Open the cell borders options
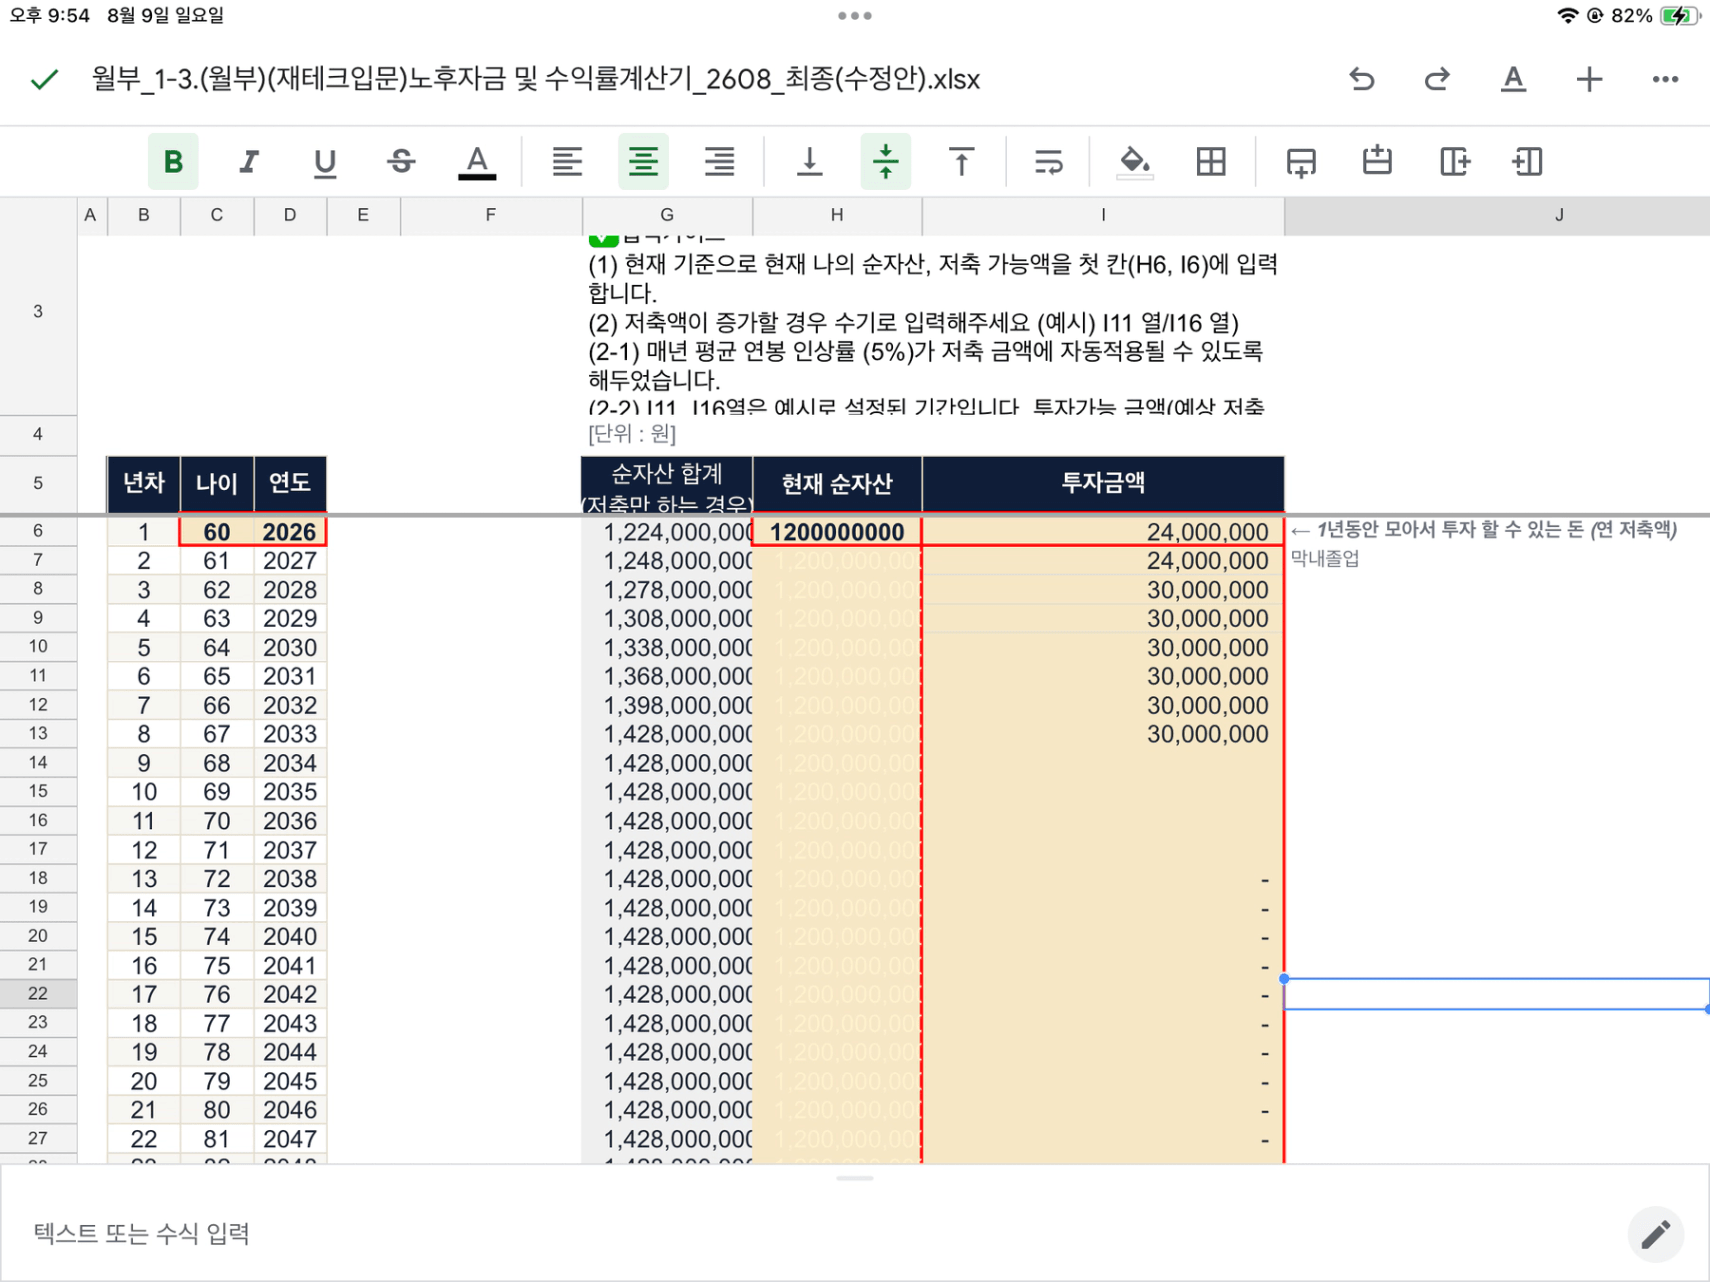 [1211, 161]
